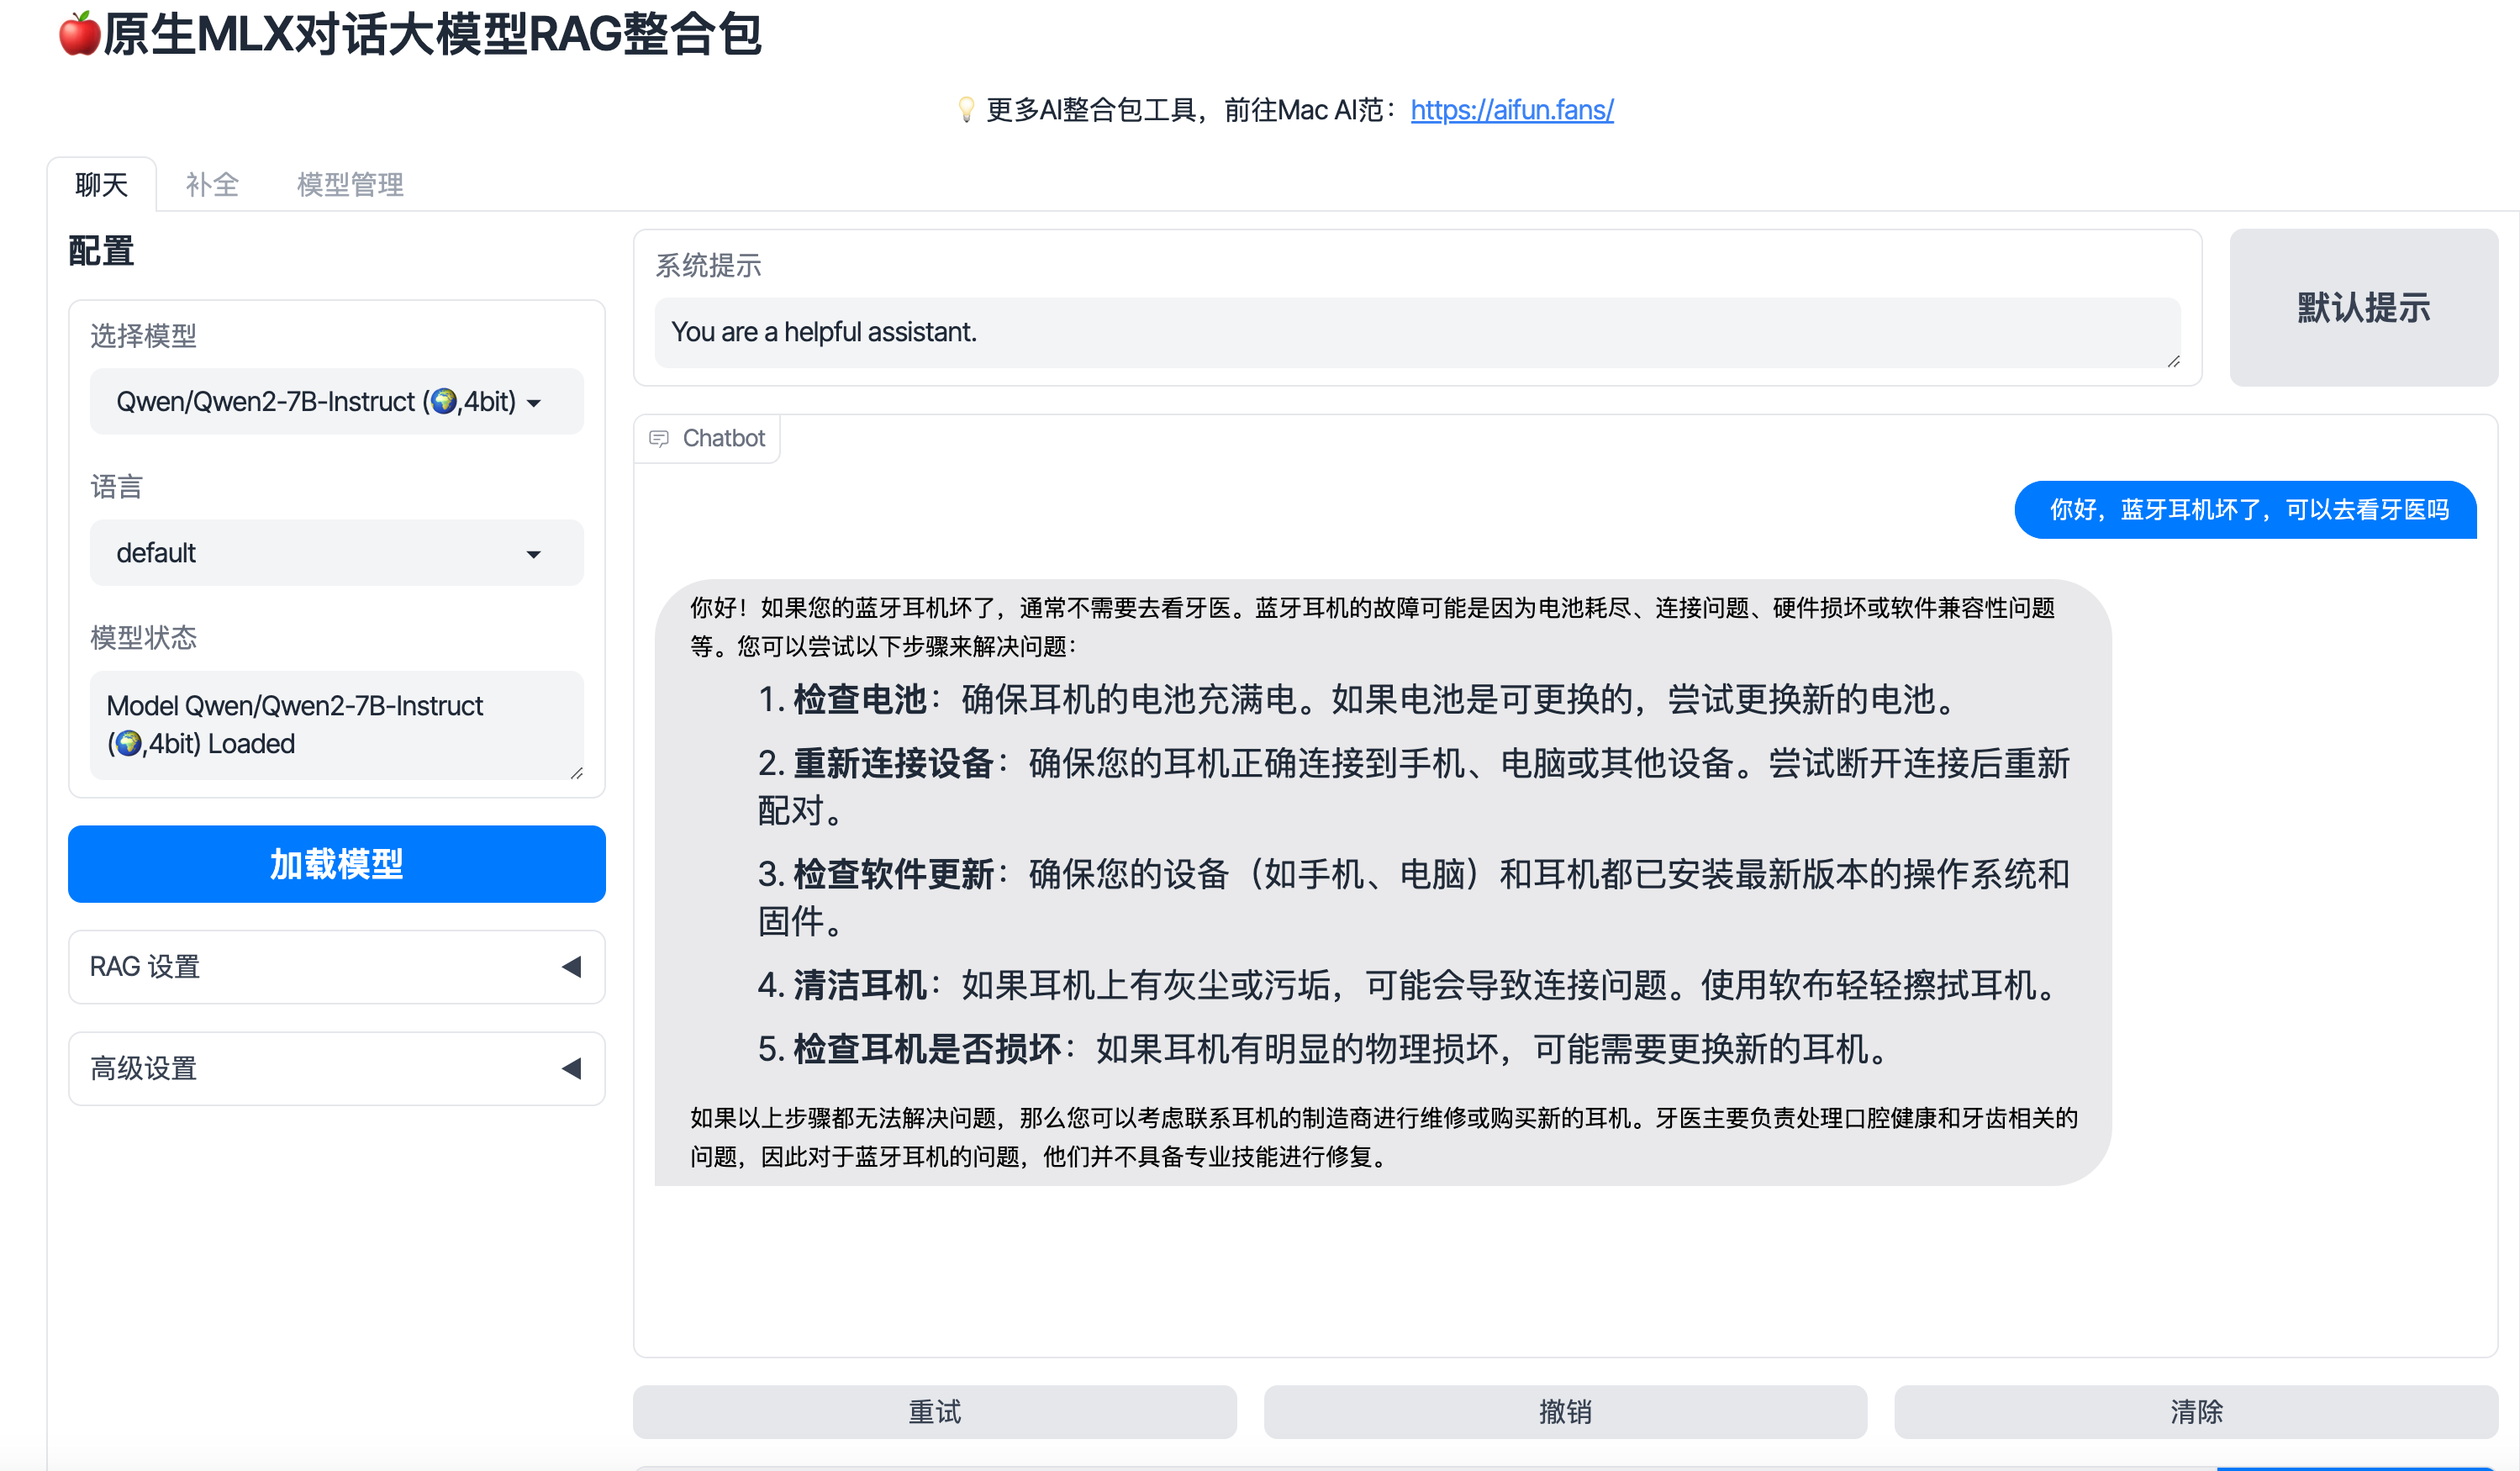Click the page title 原生MLX对话大模型RAG整合包
This screenshot has height=1471, width=2520.
[x=432, y=34]
